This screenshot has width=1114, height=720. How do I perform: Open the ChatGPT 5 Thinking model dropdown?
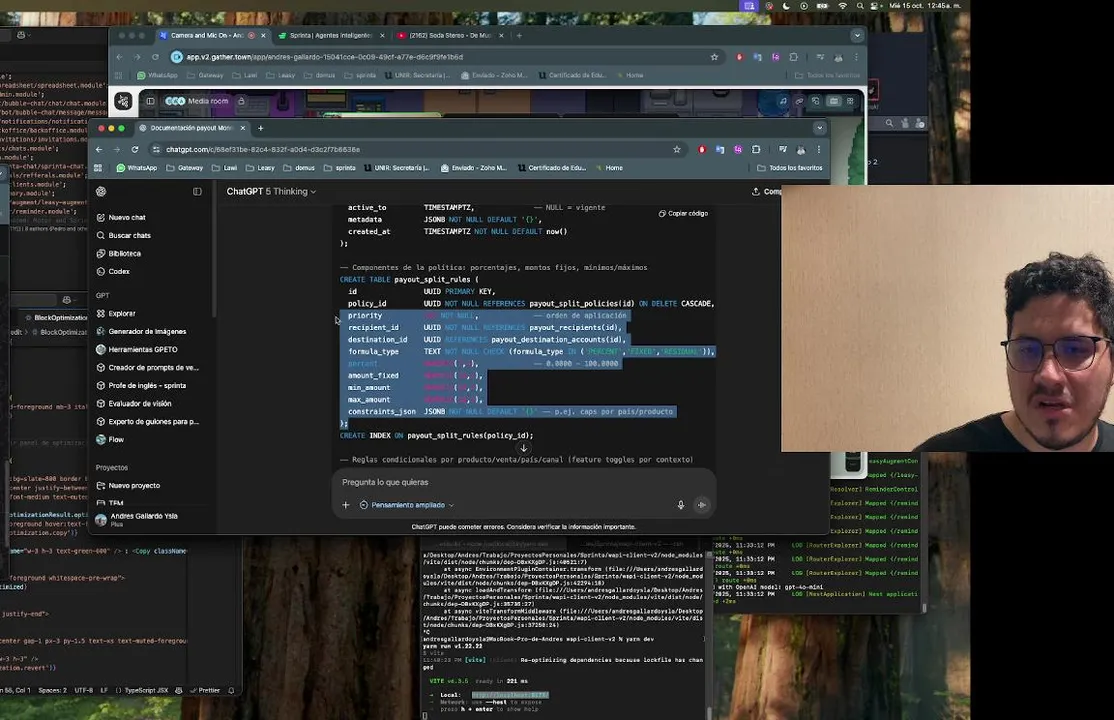[271, 191]
